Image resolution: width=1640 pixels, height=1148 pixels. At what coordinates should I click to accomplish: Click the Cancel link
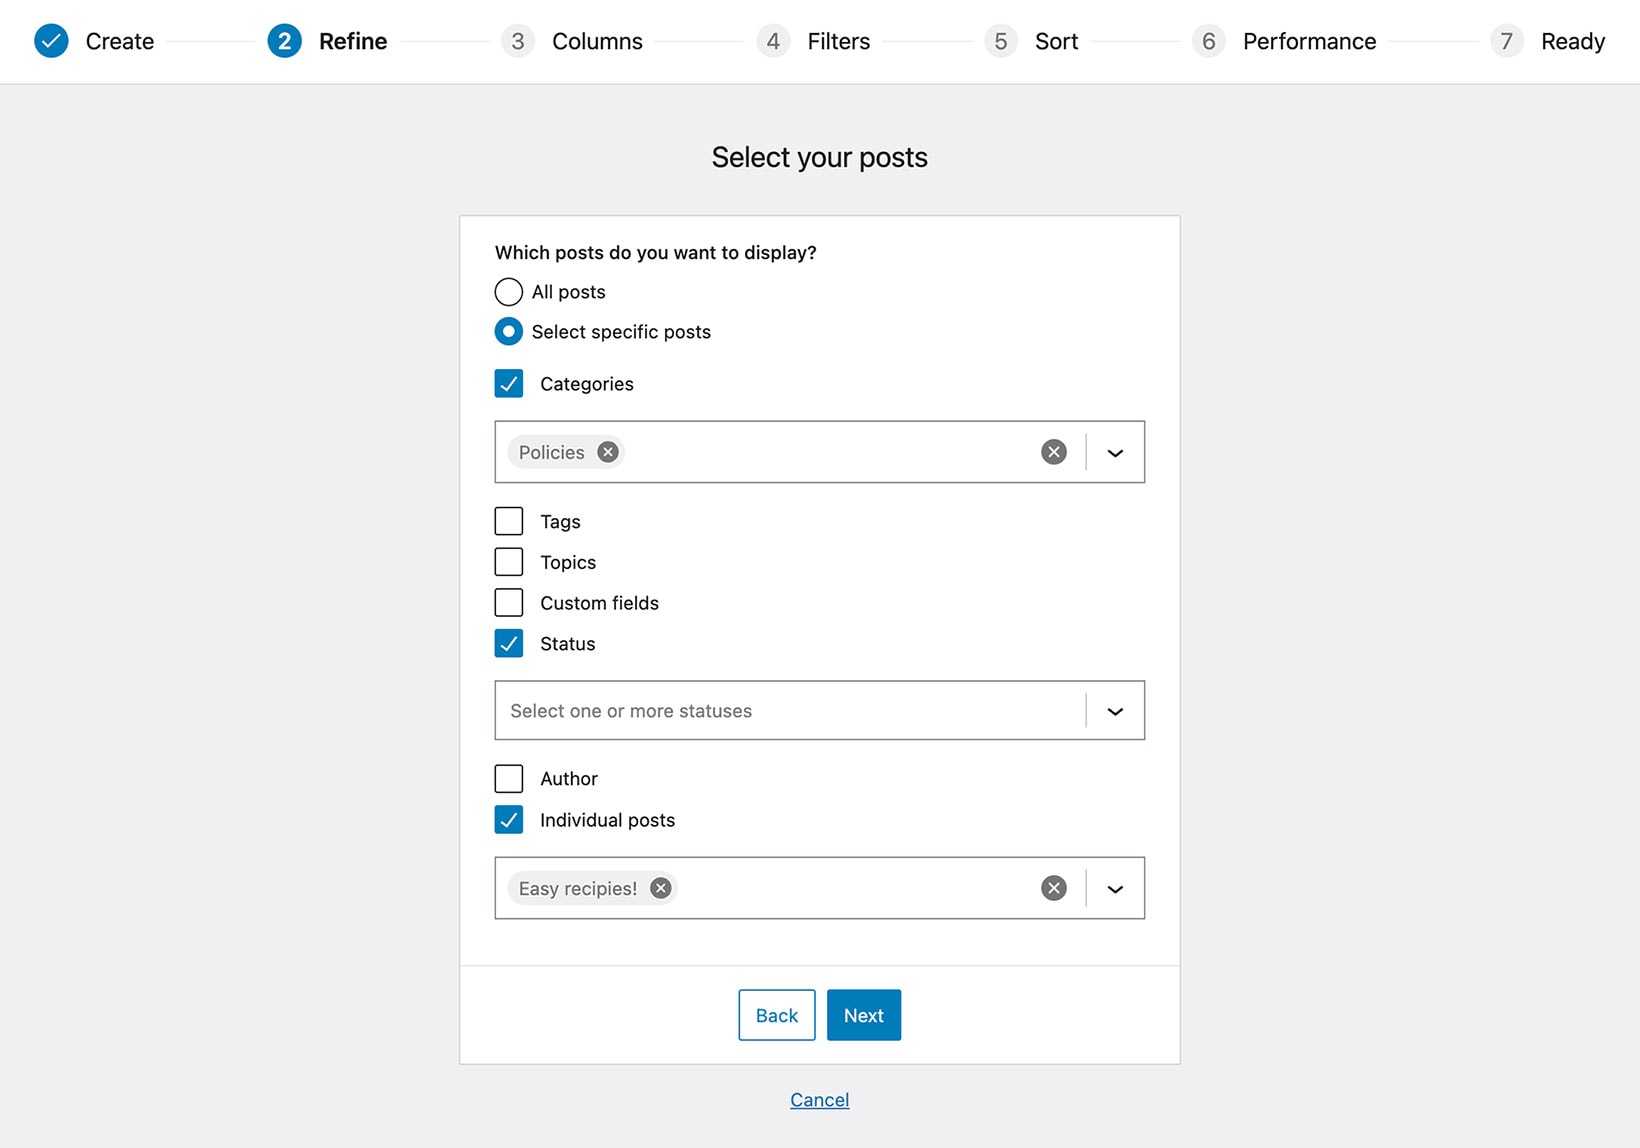point(819,1099)
